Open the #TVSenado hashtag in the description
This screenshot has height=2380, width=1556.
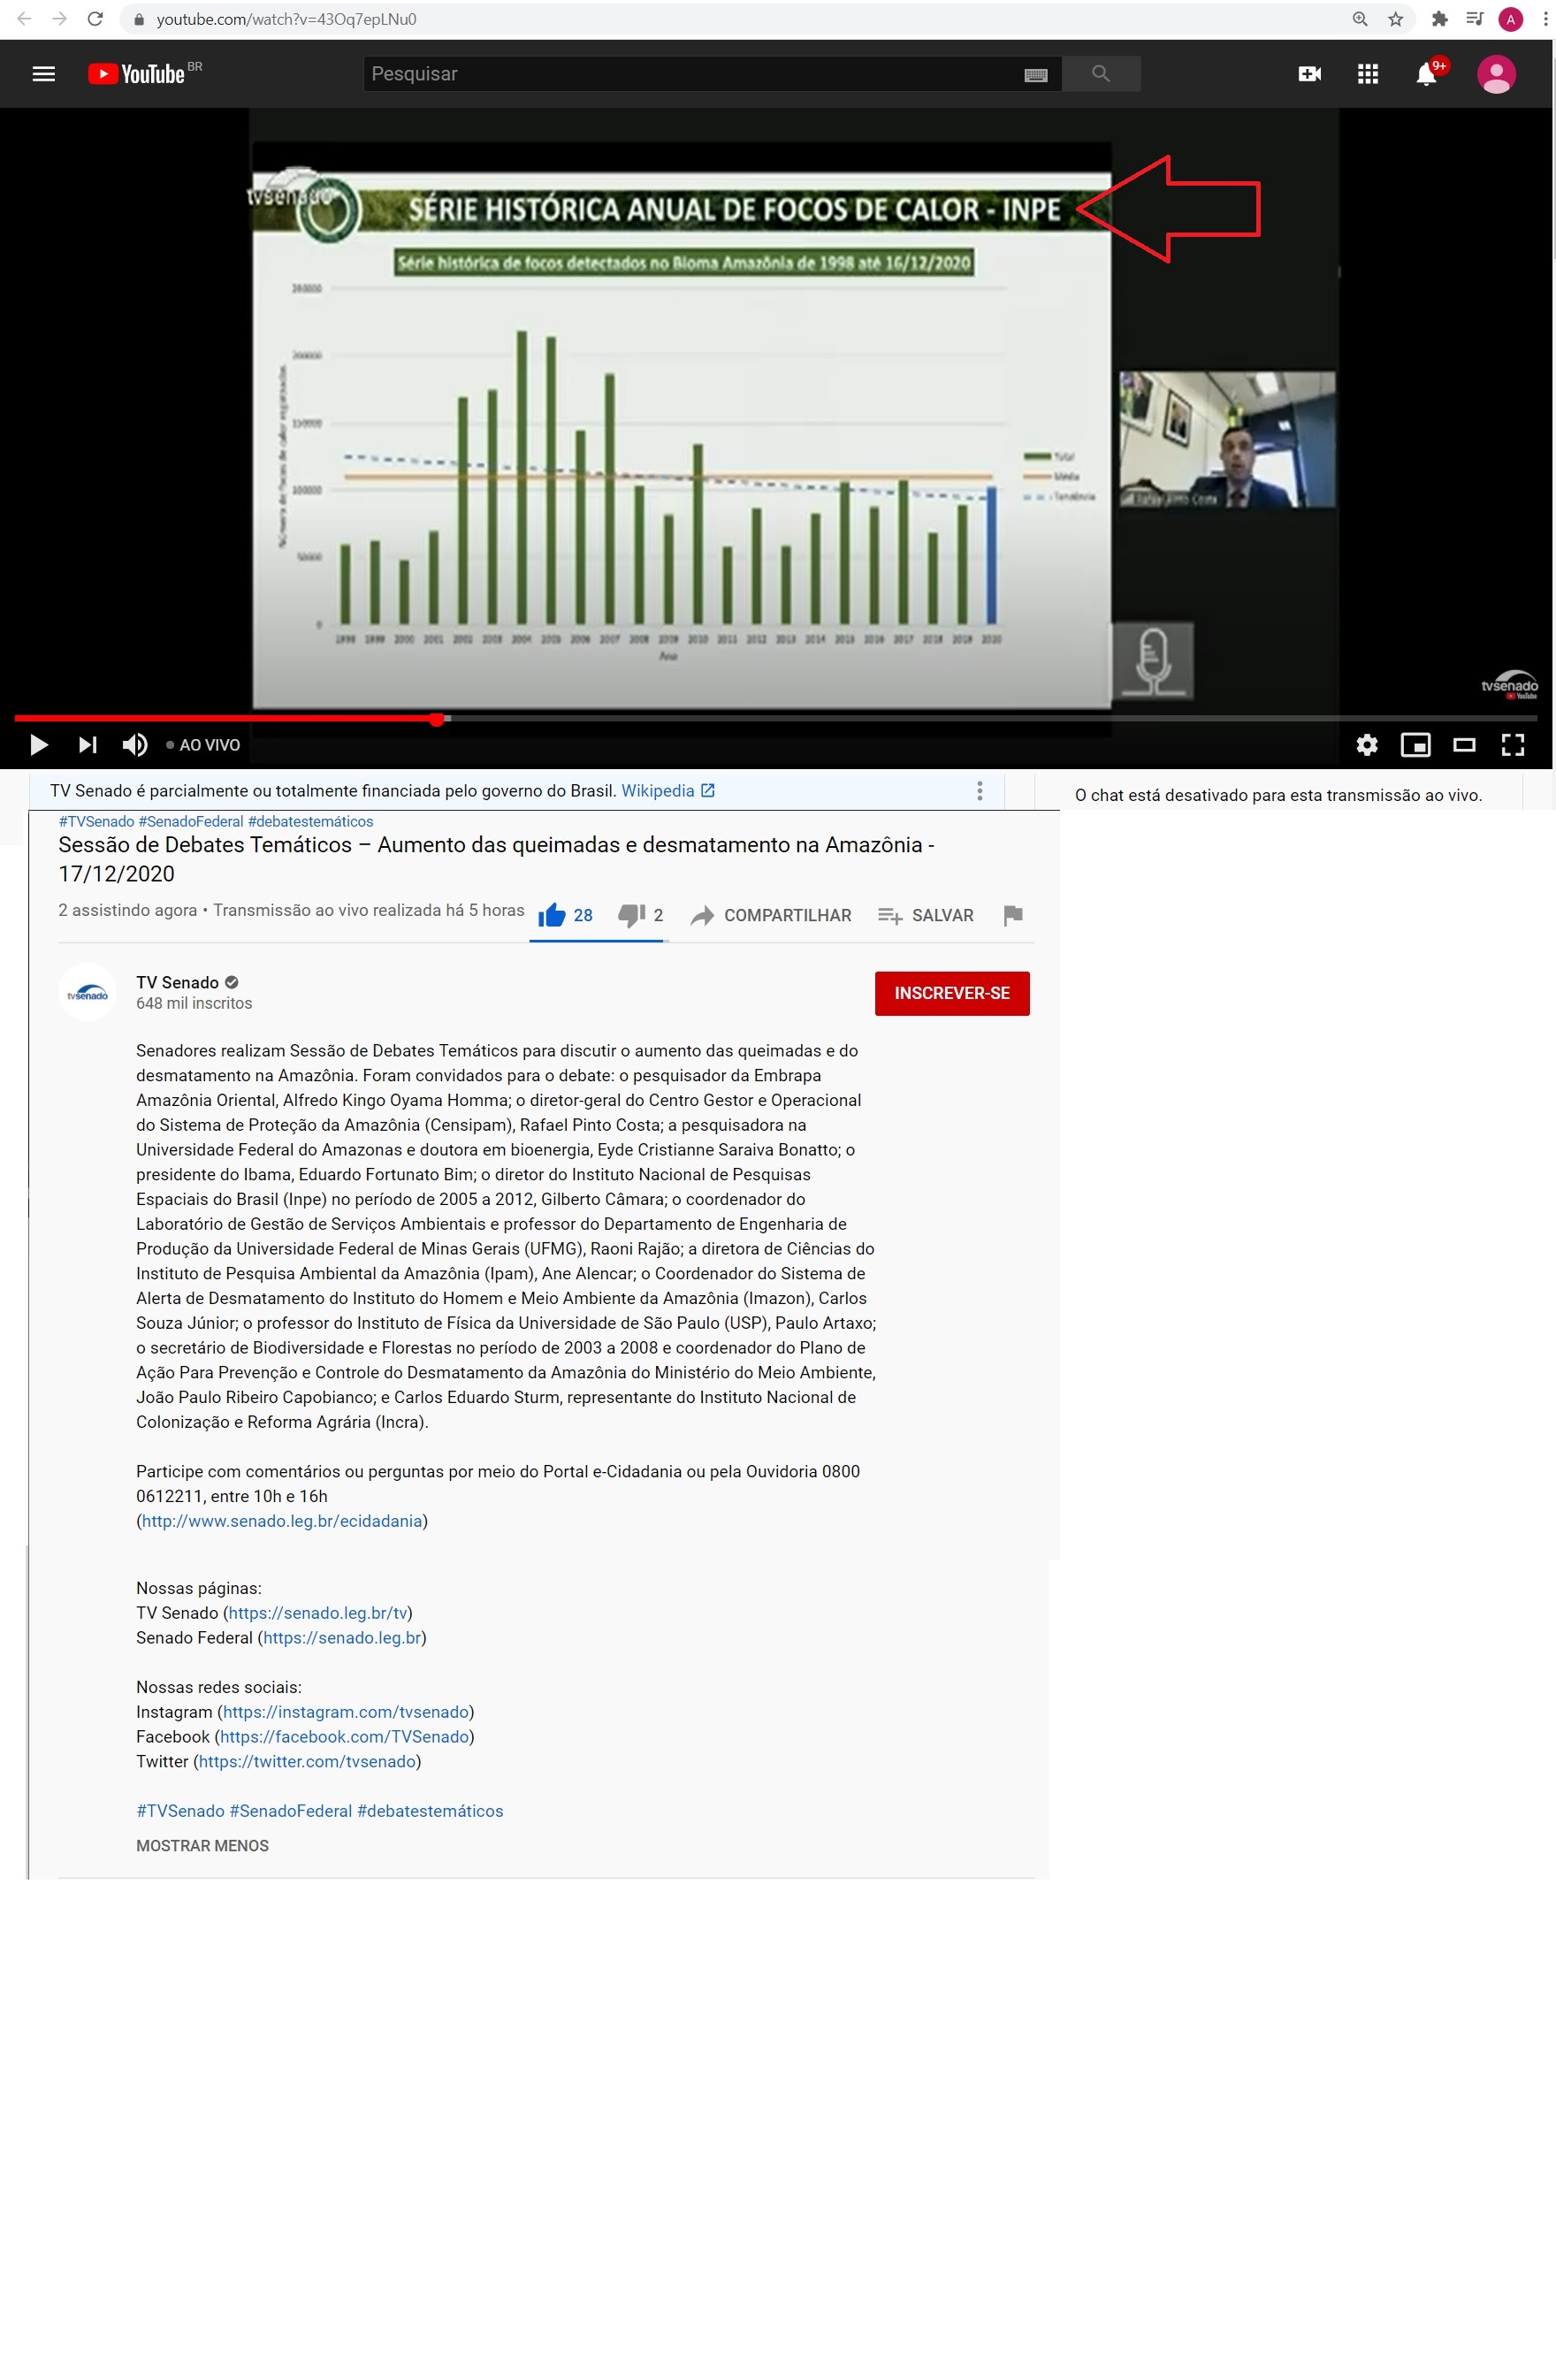click(180, 1811)
